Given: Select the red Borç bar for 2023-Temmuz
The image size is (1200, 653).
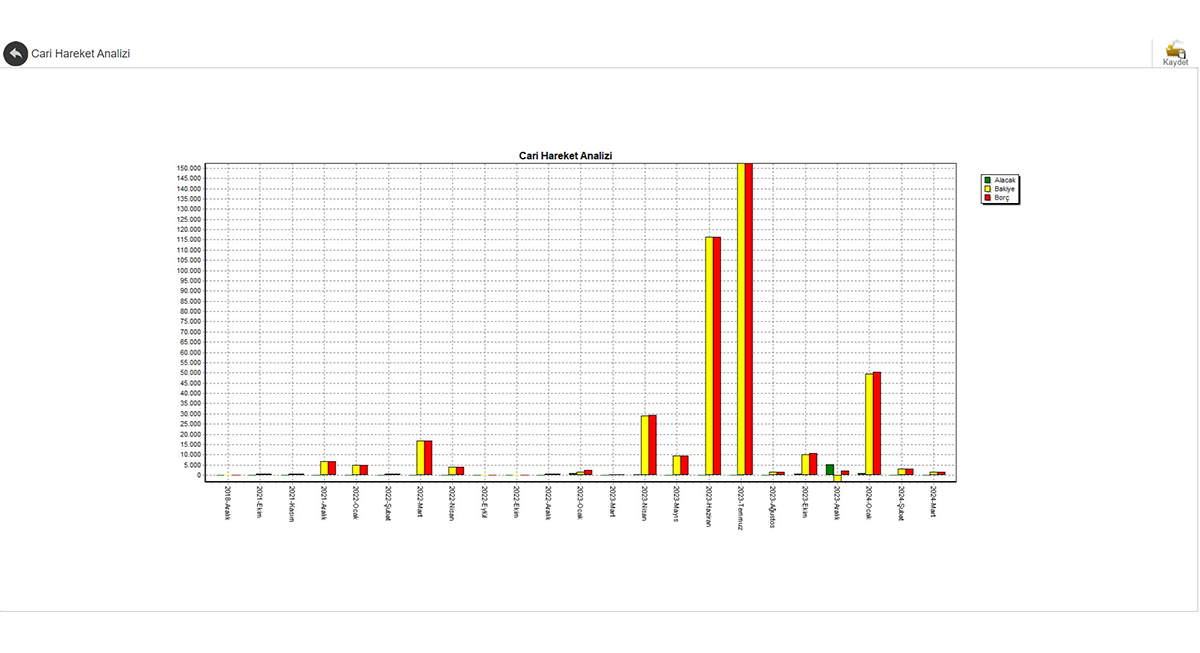Looking at the screenshot, I should [x=749, y=320].
